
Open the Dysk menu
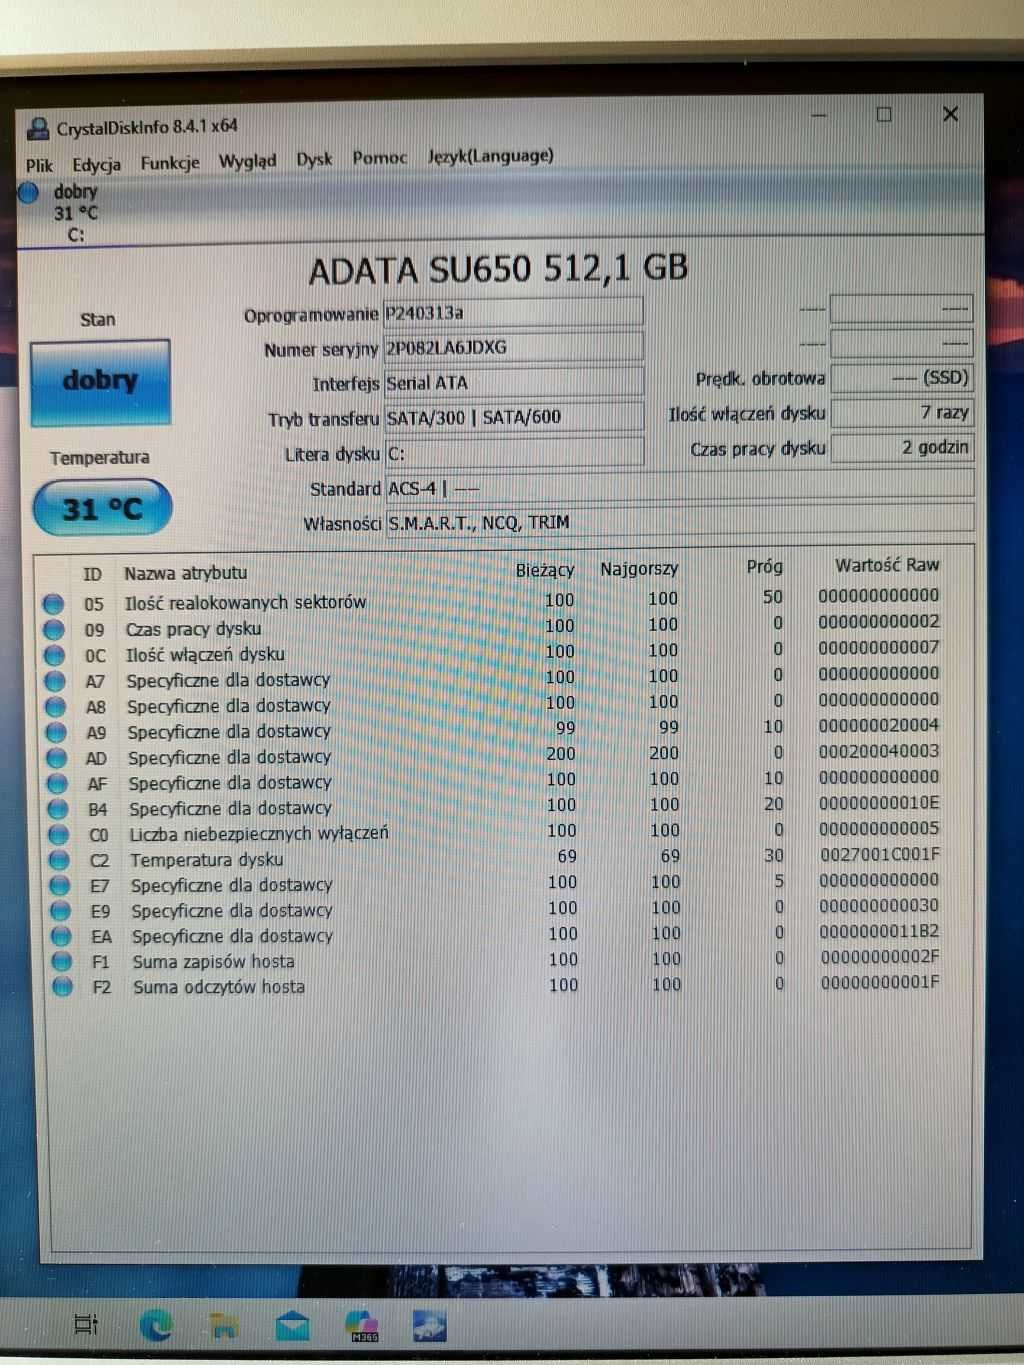click(x=314, y=159)
